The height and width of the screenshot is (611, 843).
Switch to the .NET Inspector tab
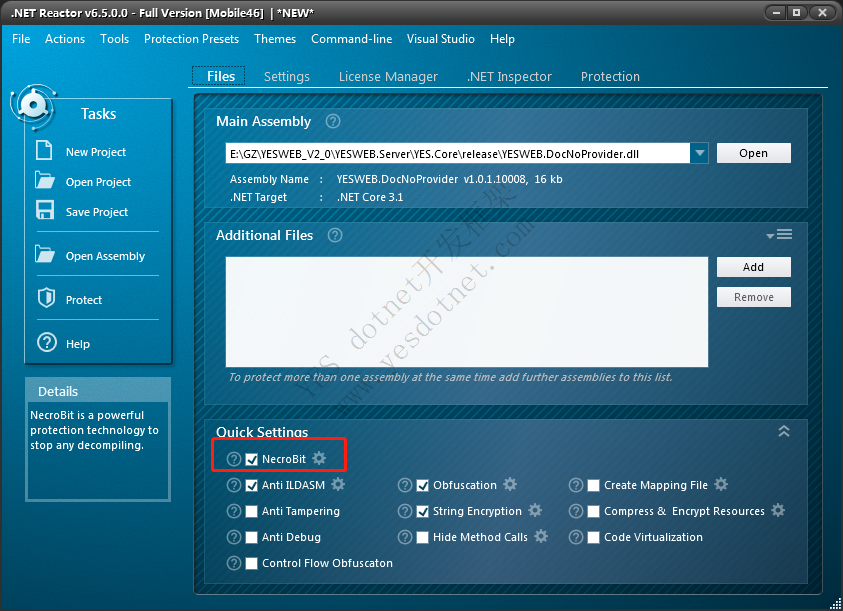(x=509, y=76)
